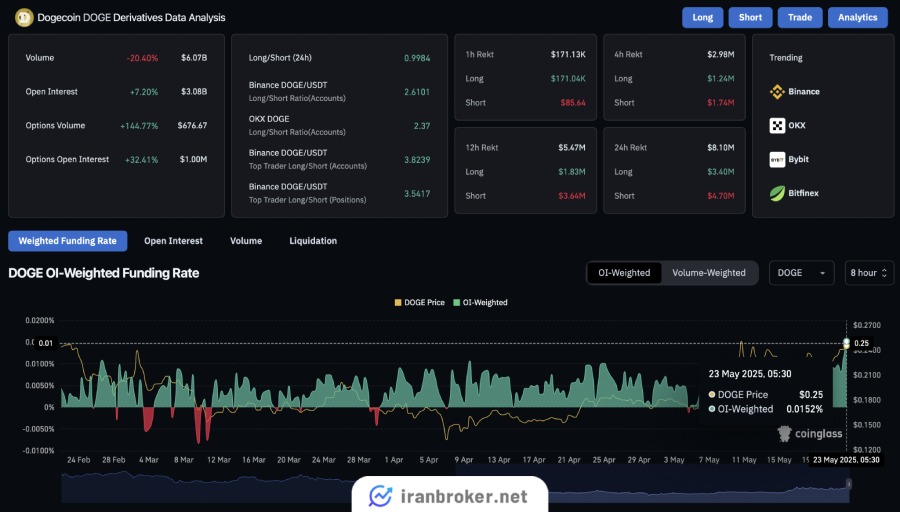Click the 1 Apr date on chart axis
The width and height of the screenshot is (900, 512).
pyautogui.click(x=394, y=460)
